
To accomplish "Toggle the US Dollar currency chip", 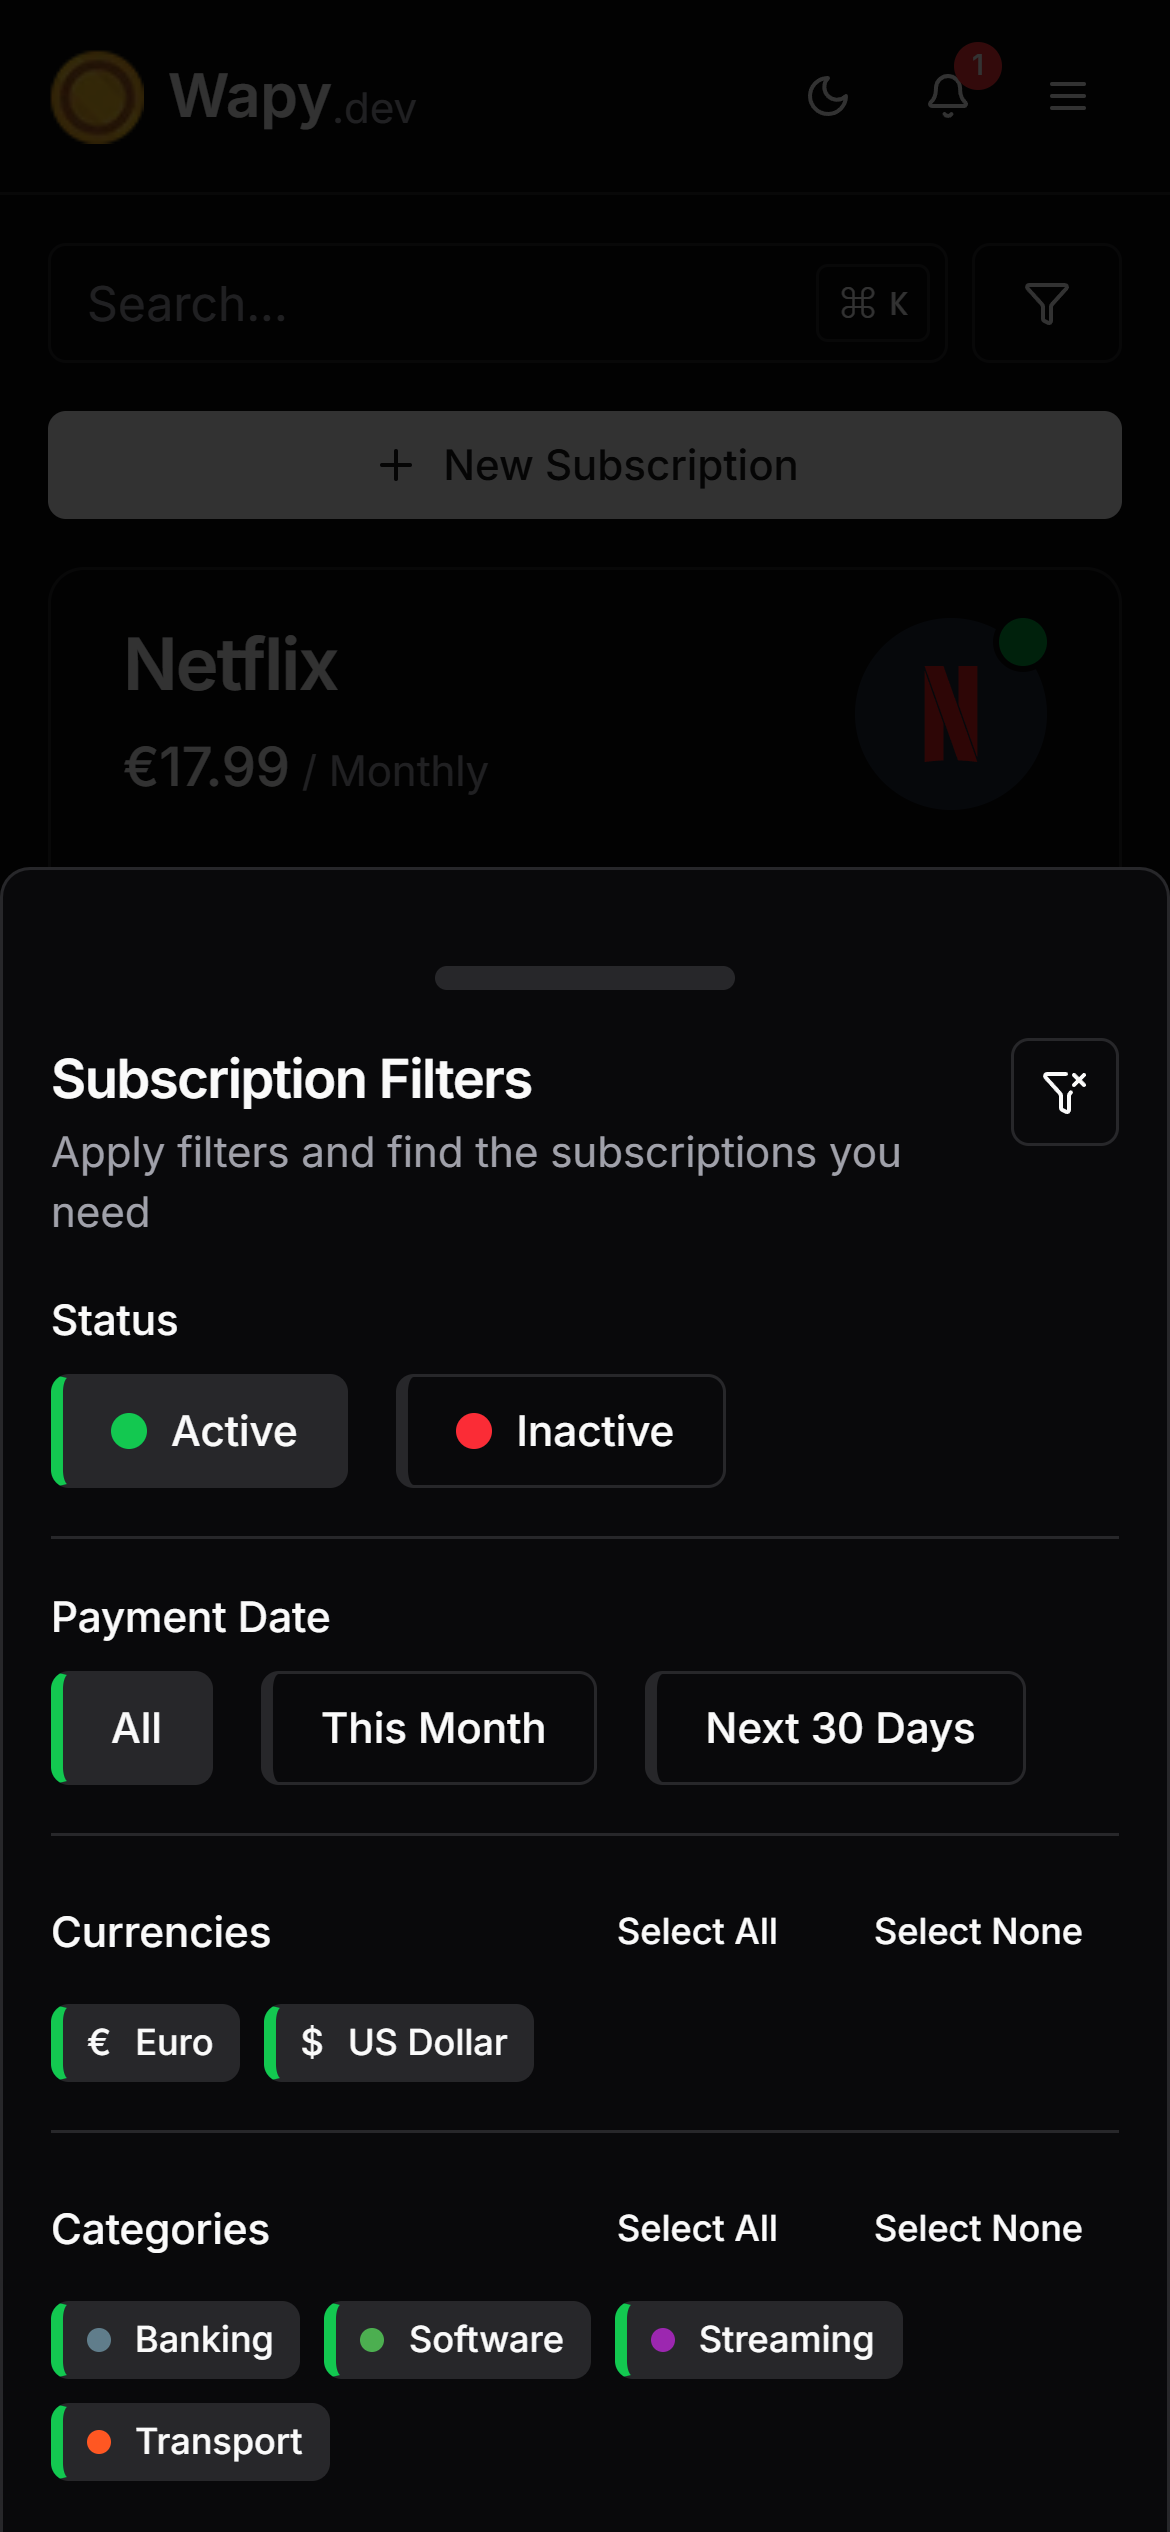I will (x=399, y=2043).
